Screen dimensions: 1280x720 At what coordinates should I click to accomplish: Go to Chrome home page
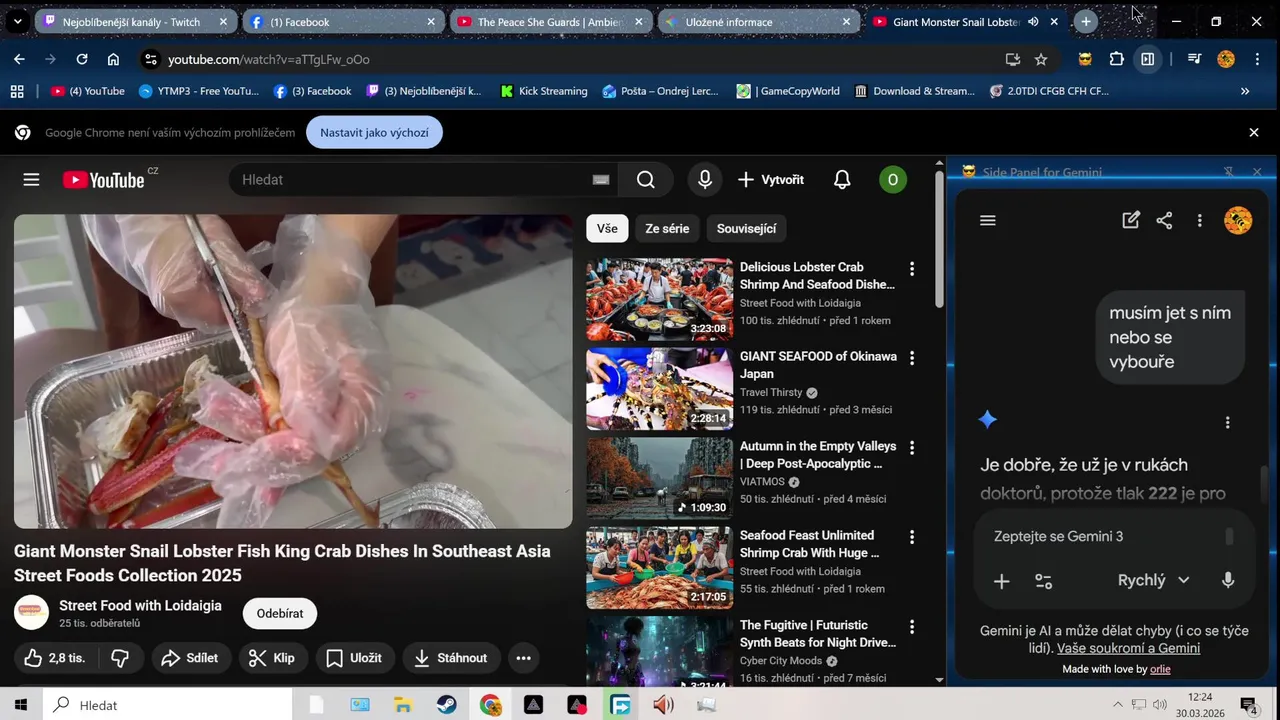113,60
